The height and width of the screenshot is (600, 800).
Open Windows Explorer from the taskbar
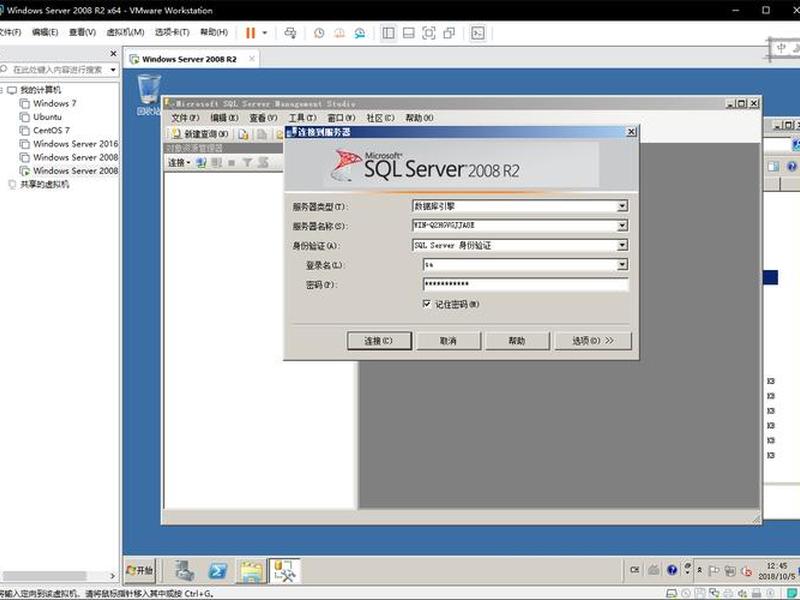click(x=251, y=571)
